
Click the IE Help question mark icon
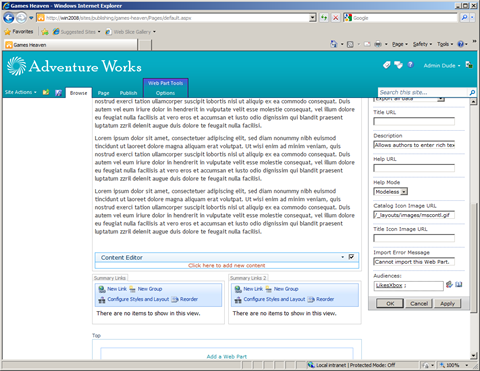pos(461,44)
